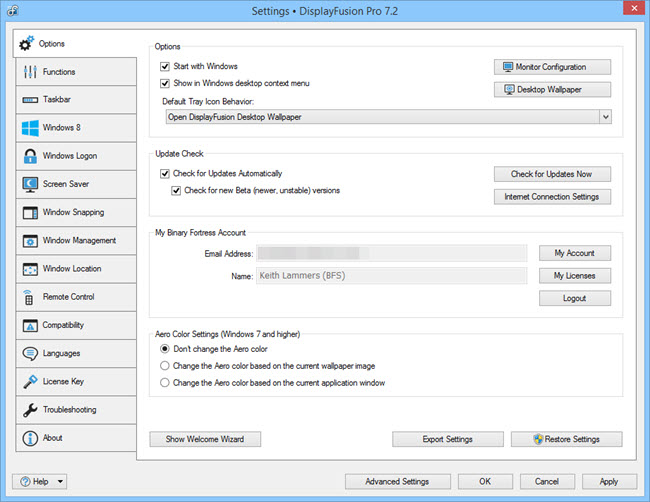Click the Window Snapping icon
This screenshot has width=650, height=502.
[30, 213]
